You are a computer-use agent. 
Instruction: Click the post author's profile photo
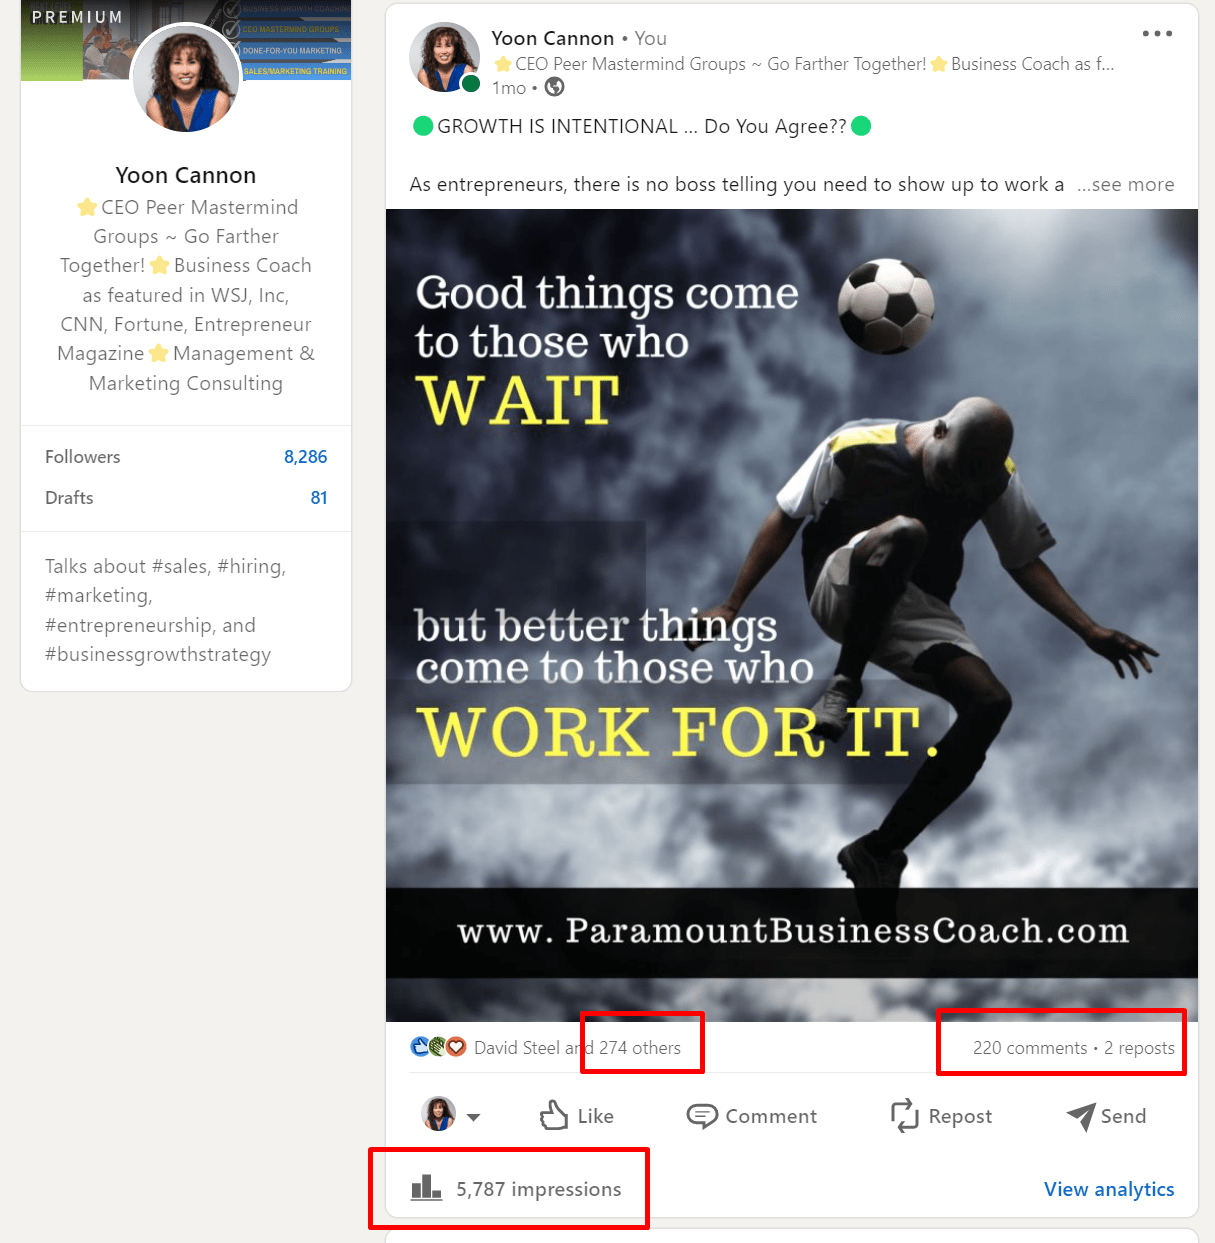tap(445, 58)
